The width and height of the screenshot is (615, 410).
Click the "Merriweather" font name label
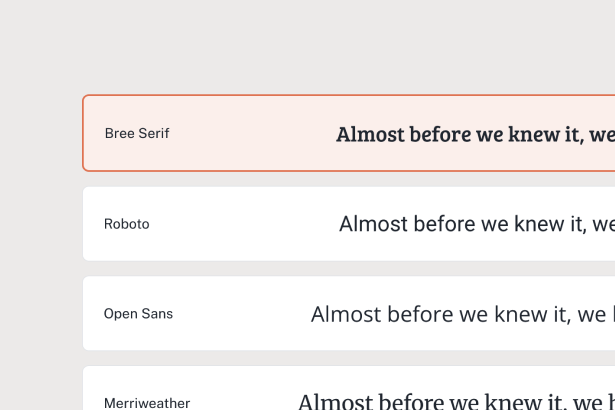pos(147,403)
